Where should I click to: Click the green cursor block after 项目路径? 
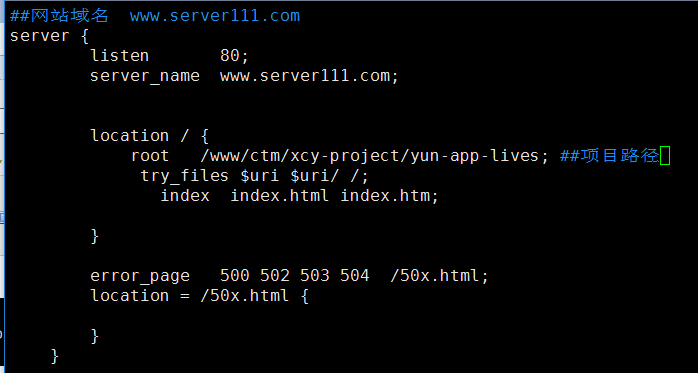pos(665,156)
